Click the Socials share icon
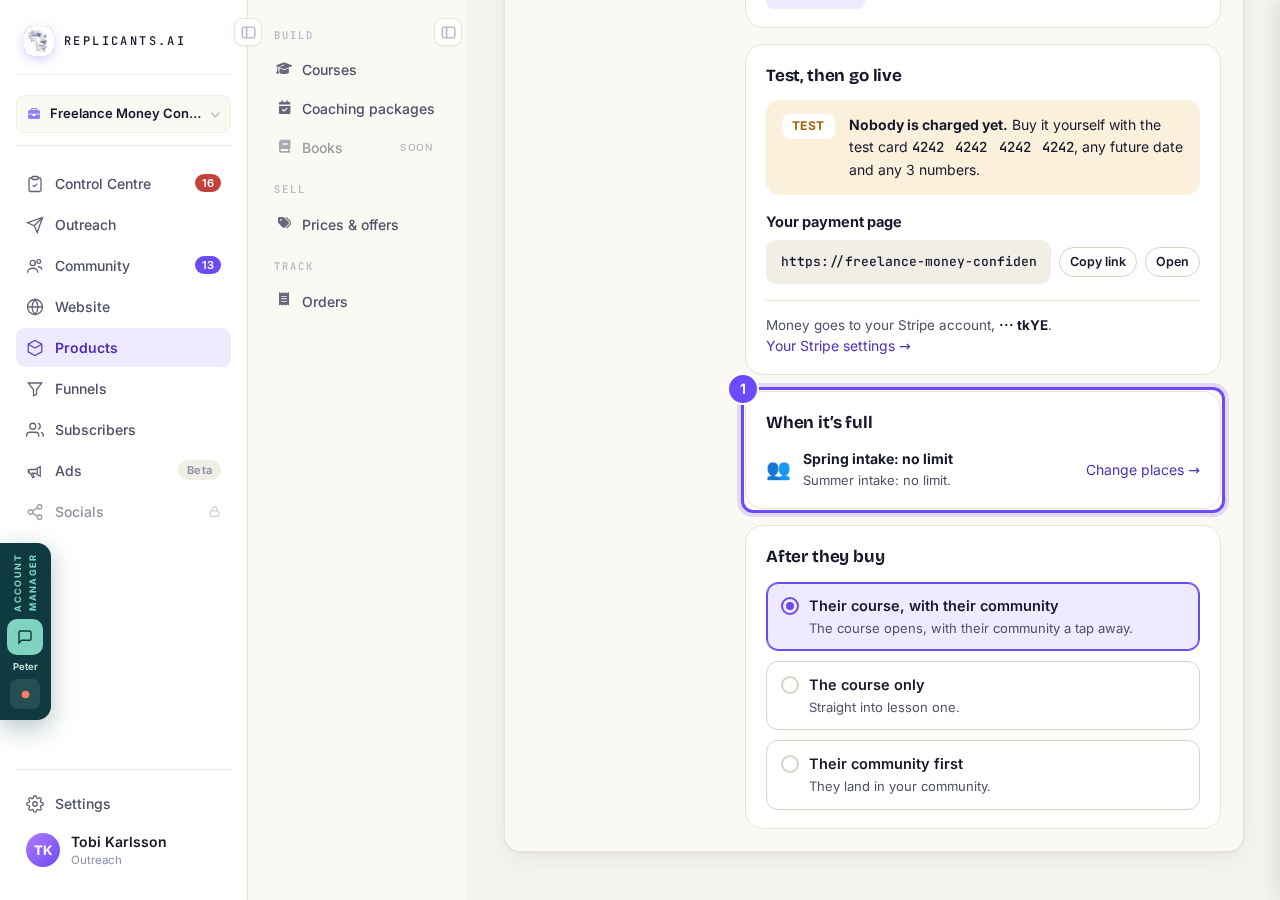The width and height of the screenshot is (1280, 900). [x=35, y=512]
